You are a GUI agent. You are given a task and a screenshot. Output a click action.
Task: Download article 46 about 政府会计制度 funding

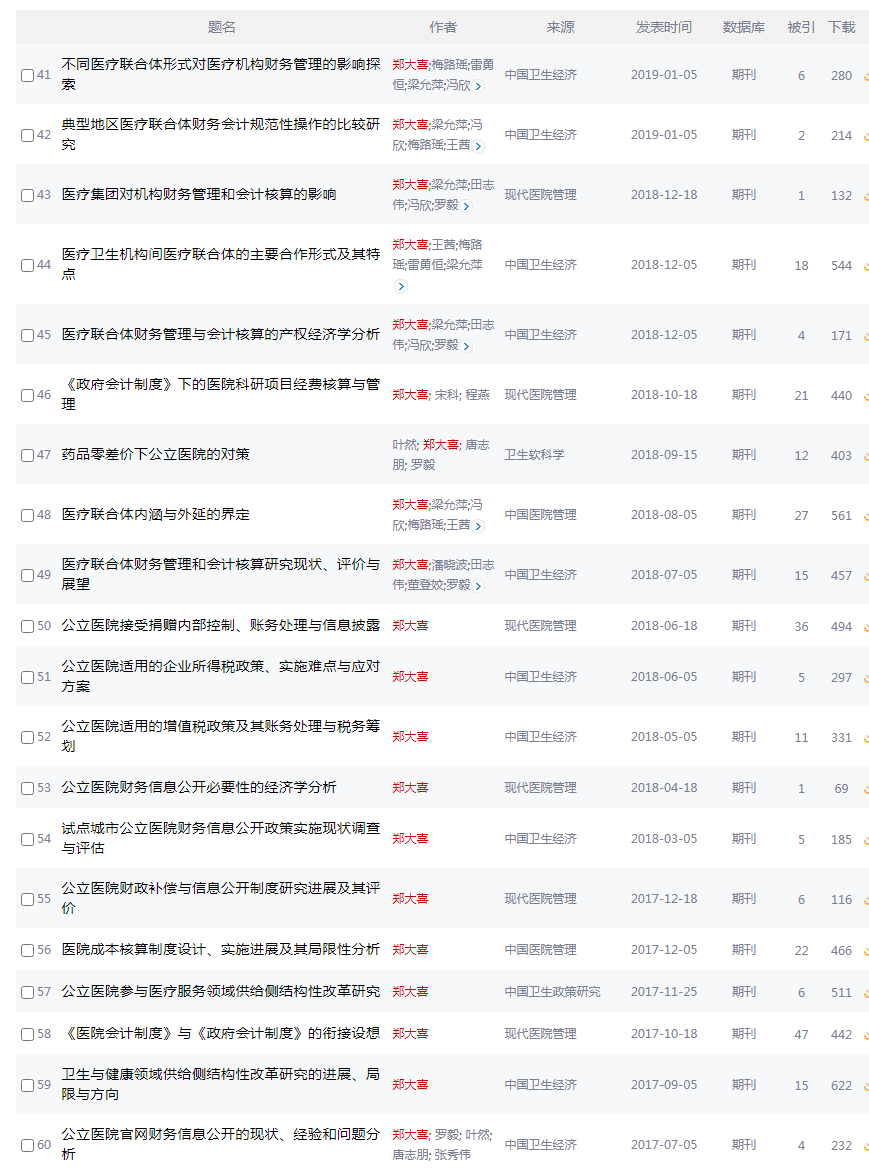[x=866, y=395]
